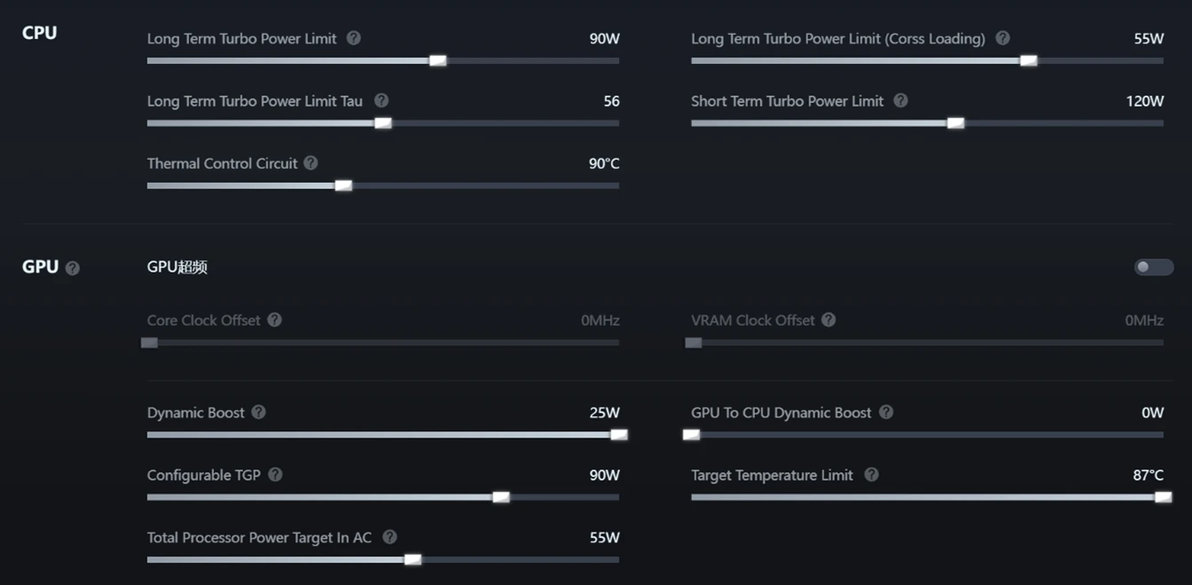This screenshot has height=585, width=1192.
Task: Click the Core Clock Offset help icon
Action: 275,320
